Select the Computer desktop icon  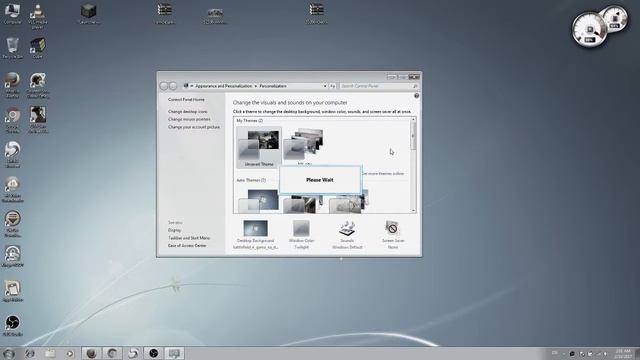pos(12,13)
